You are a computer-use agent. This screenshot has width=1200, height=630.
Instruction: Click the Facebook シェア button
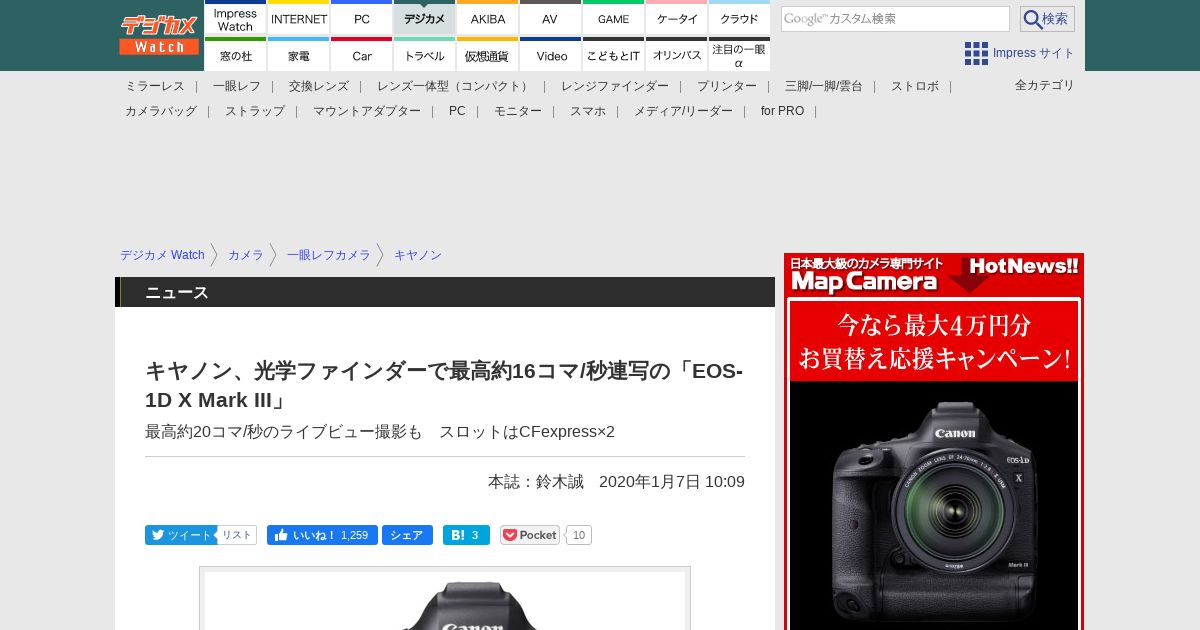tap(407, 535)
